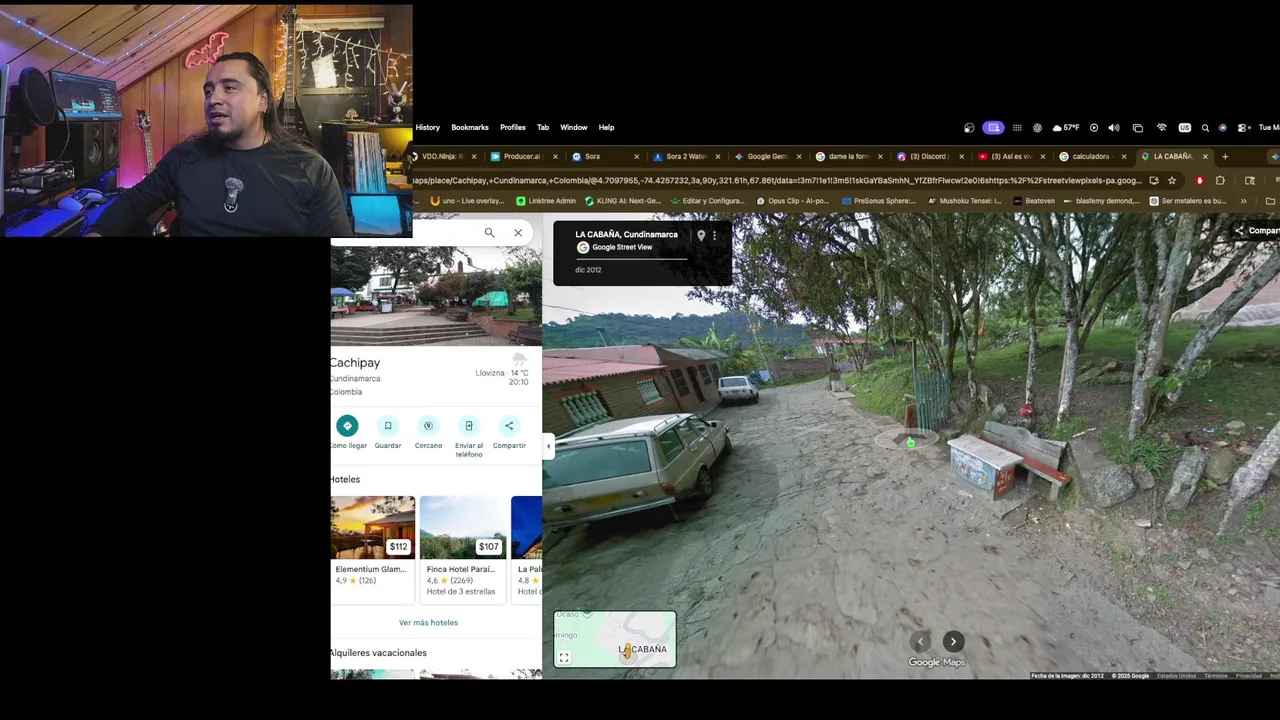Open Elementium Glam hotel card
Screen dimensions: 1280x720
click(x=373, y=550)
